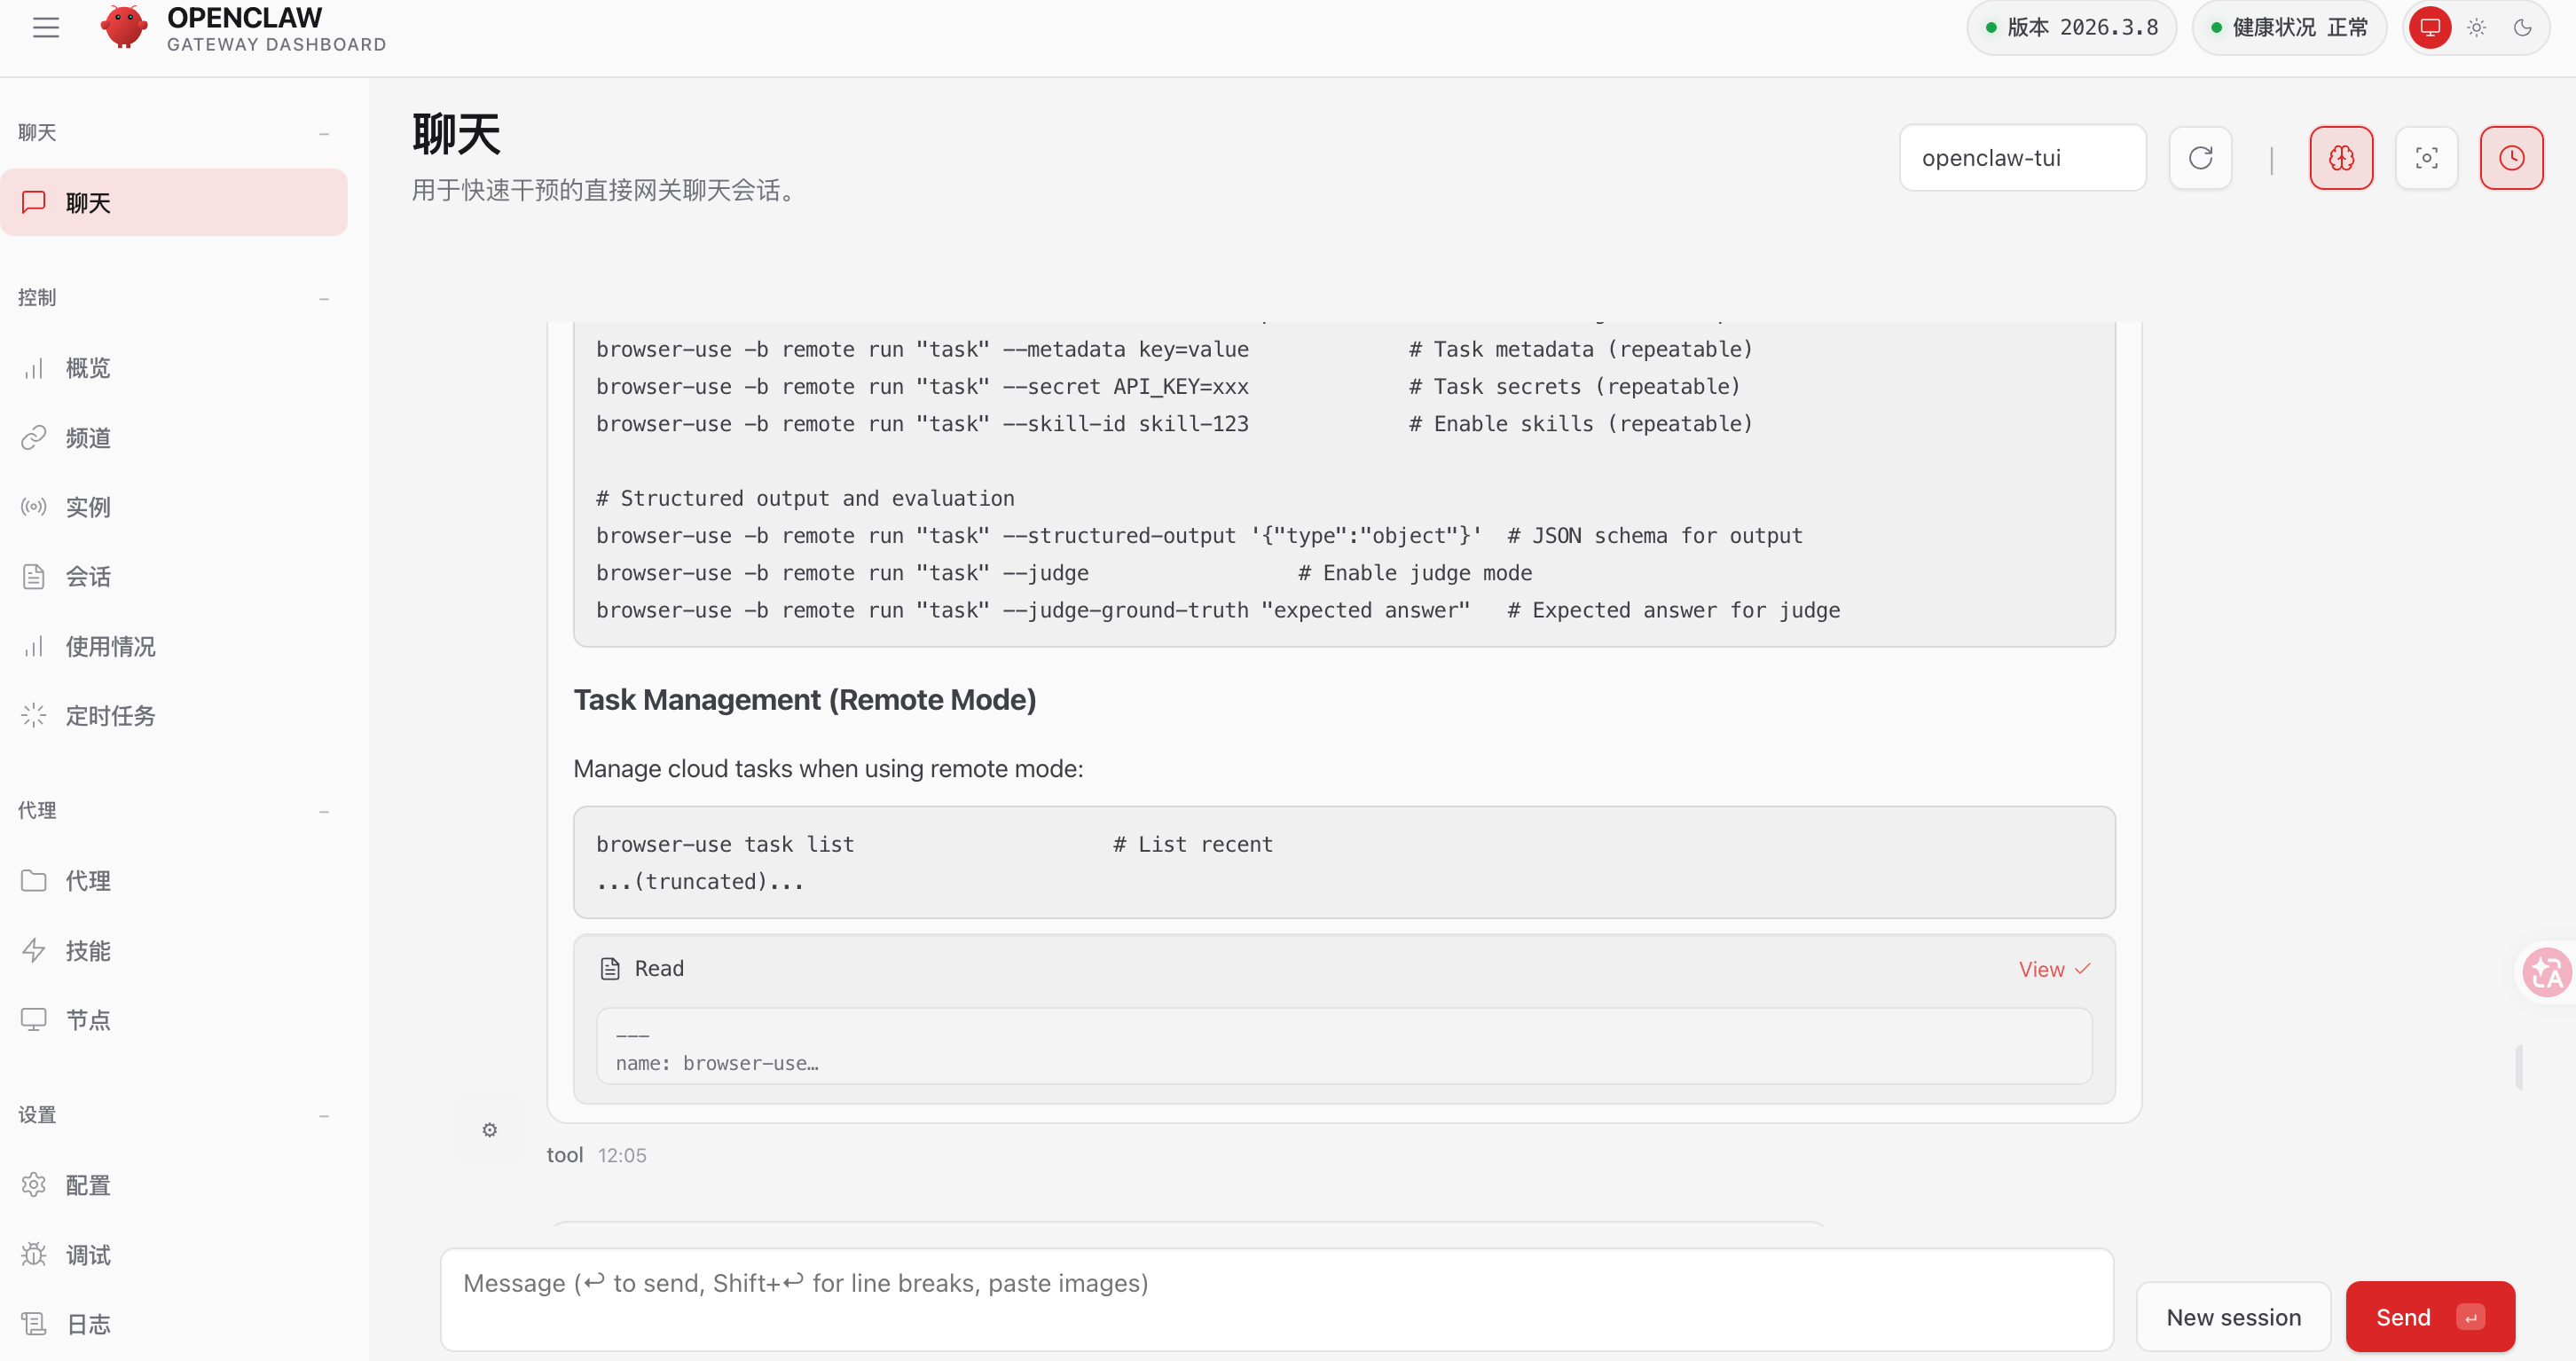Open the openclaw-tui session selector

pyautogui.click(x=2022, y=158)
